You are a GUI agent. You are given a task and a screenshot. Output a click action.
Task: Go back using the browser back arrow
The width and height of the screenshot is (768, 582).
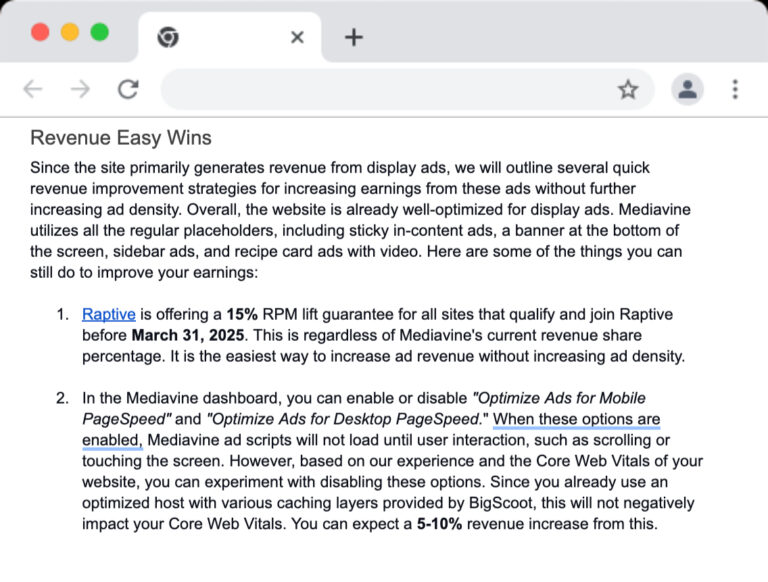[x=33, y=89]
